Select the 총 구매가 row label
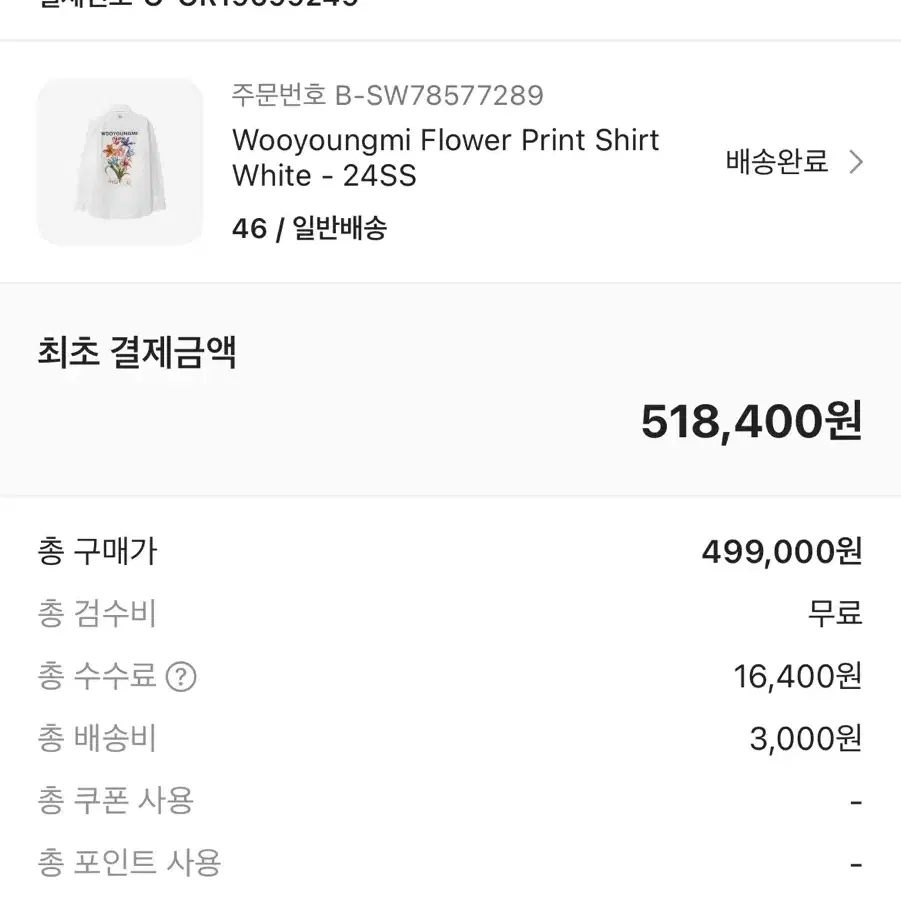 pos(97,552)
